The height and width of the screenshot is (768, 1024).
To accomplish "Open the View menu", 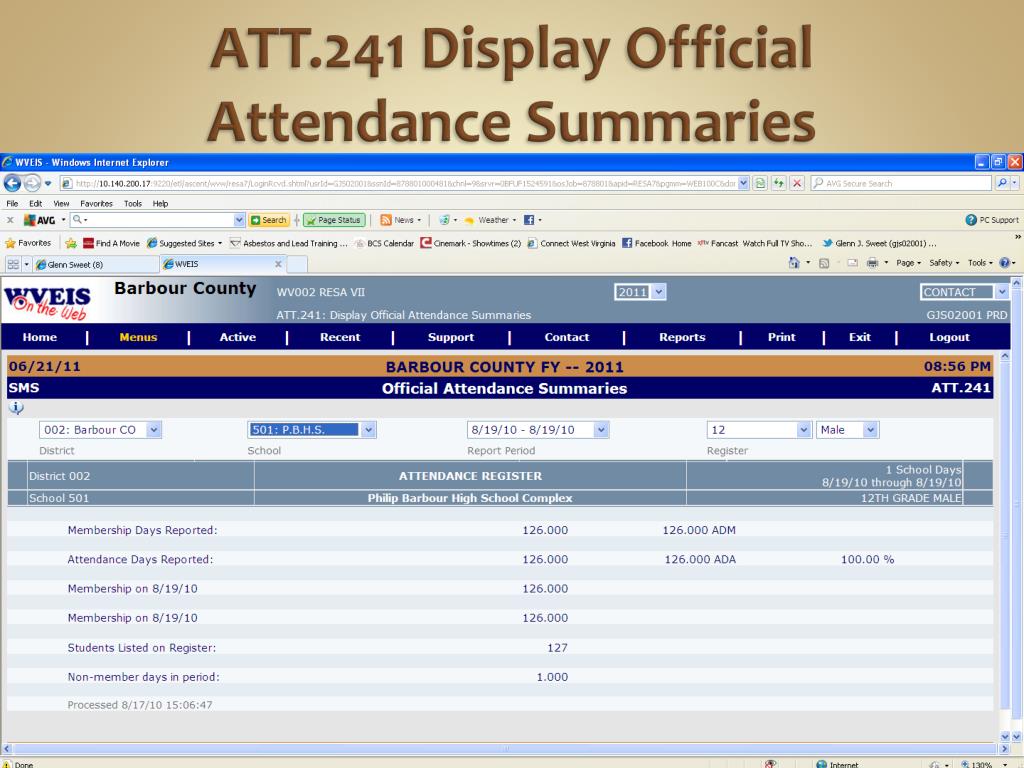I will 61,204.
